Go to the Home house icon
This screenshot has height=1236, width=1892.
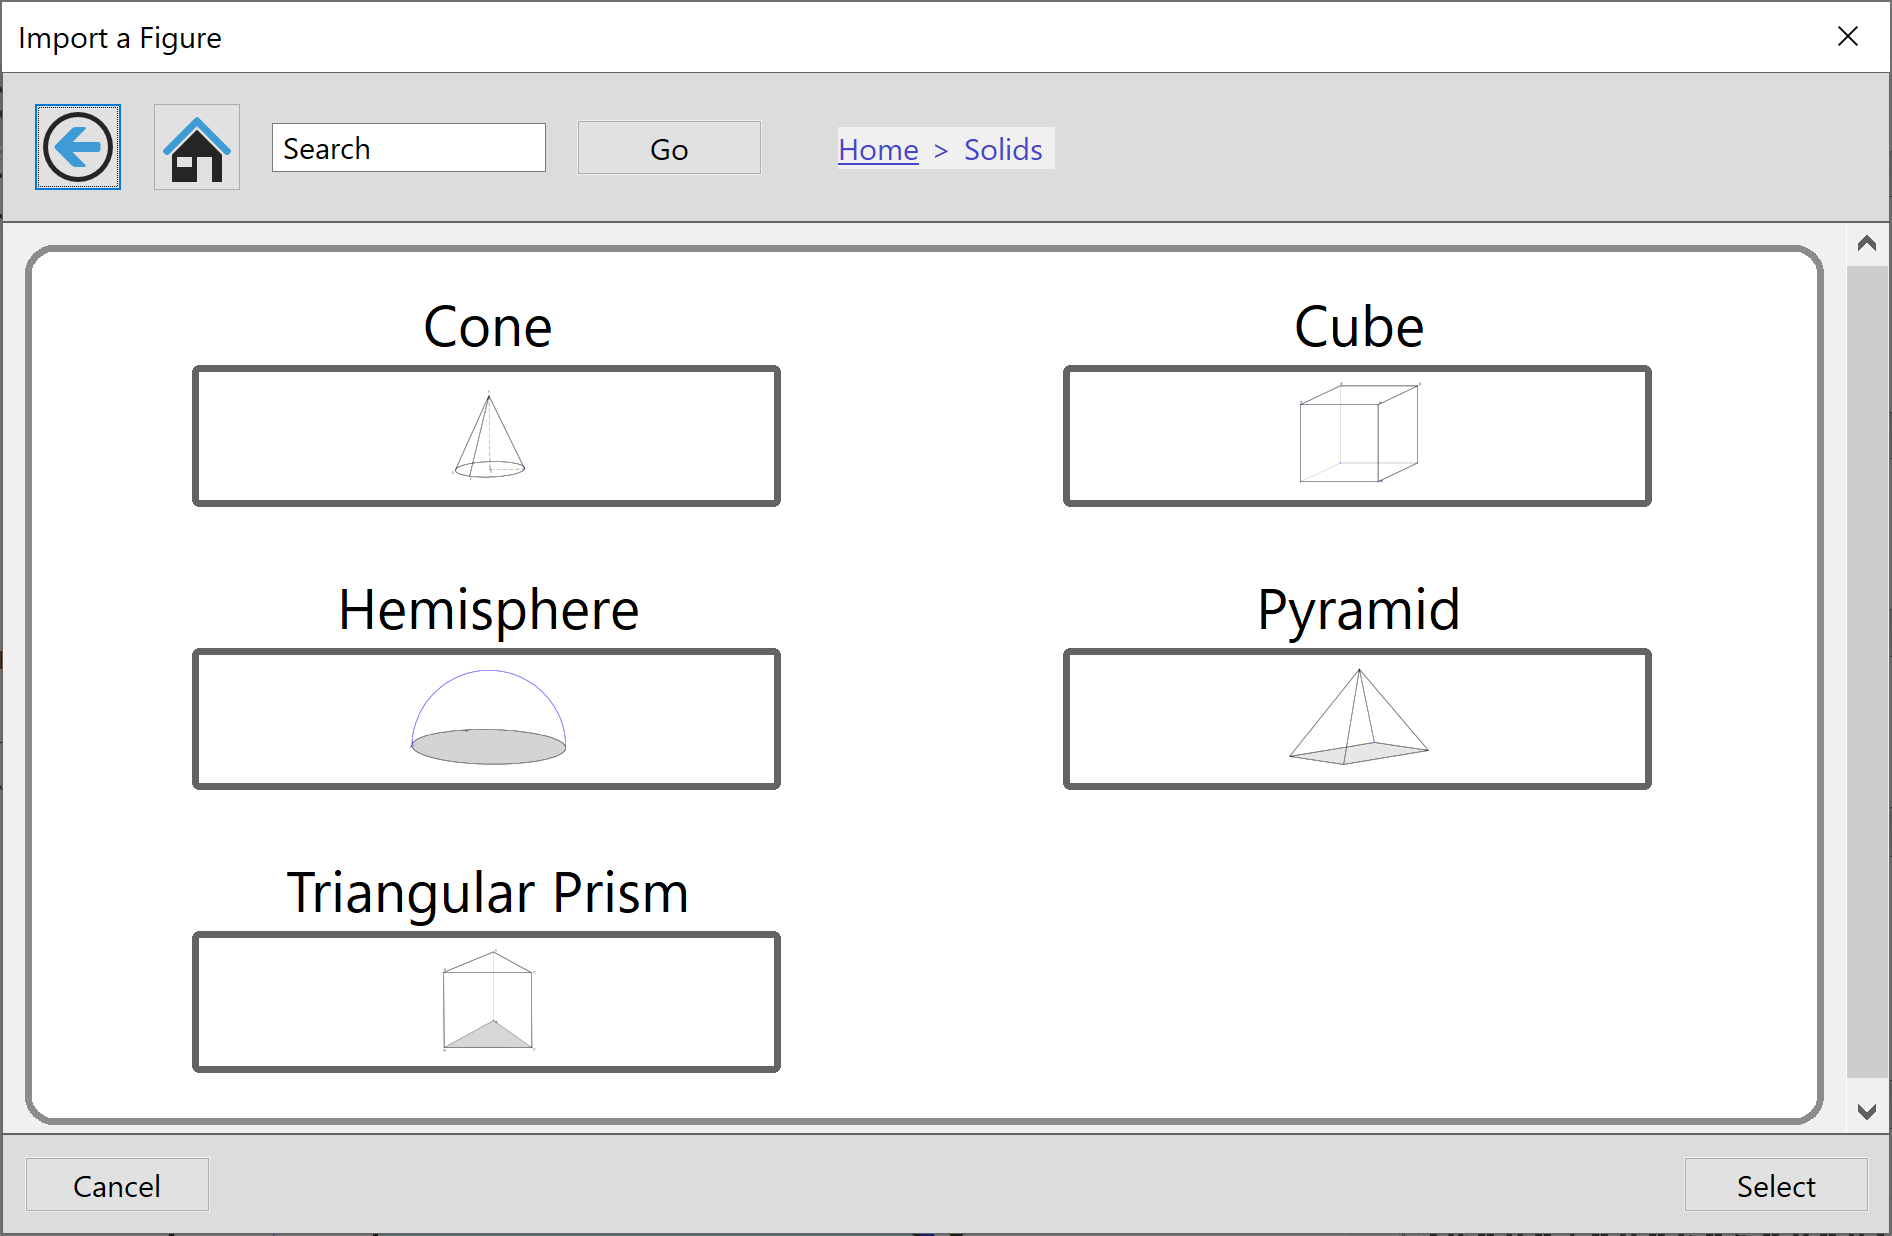point(197,147)
